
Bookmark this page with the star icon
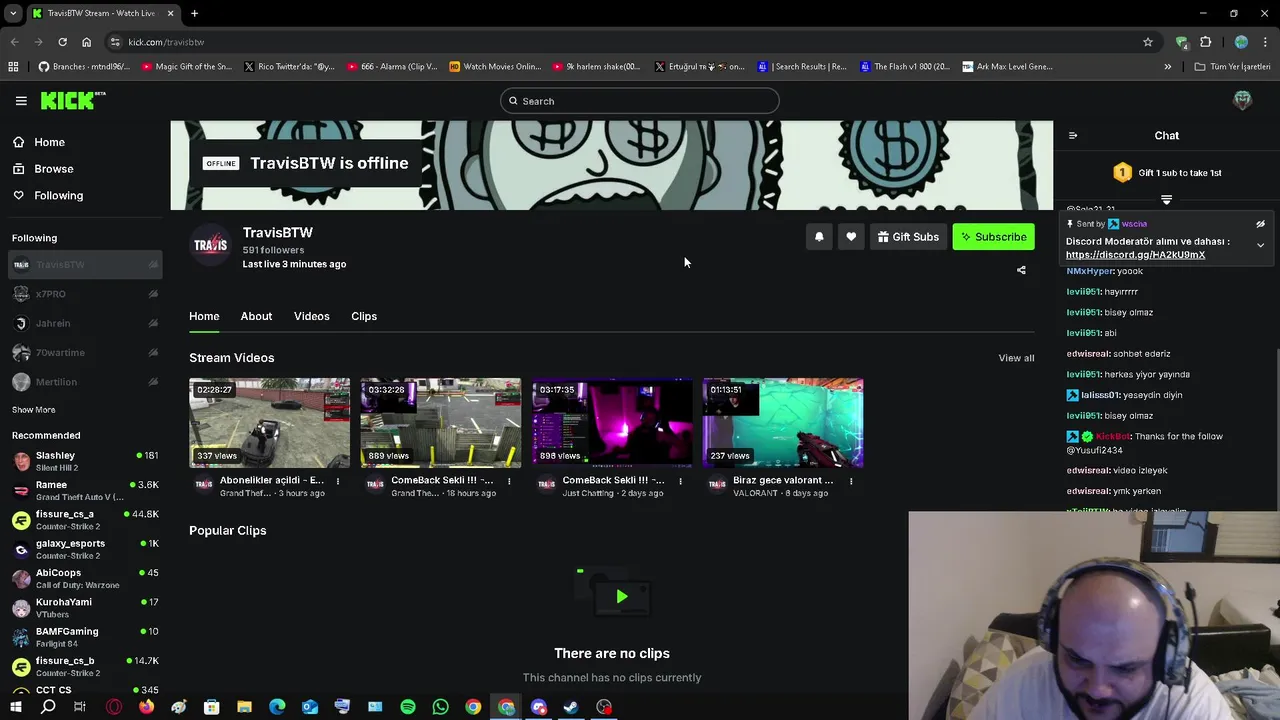(1148, 42)
